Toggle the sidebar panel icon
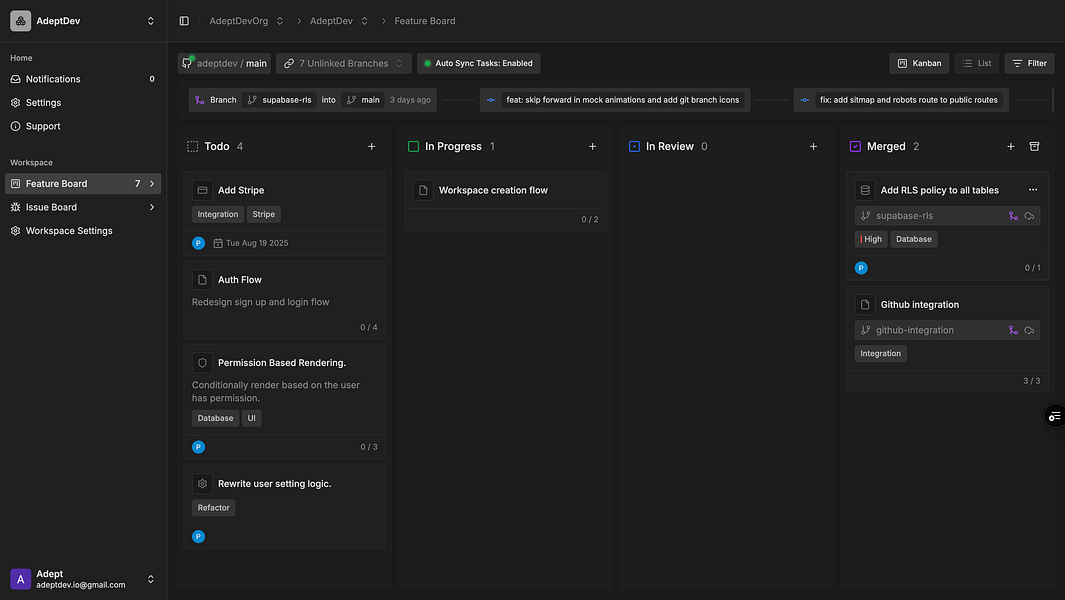This screenshot has height=600, width=1065. click(x=184, y=21)
